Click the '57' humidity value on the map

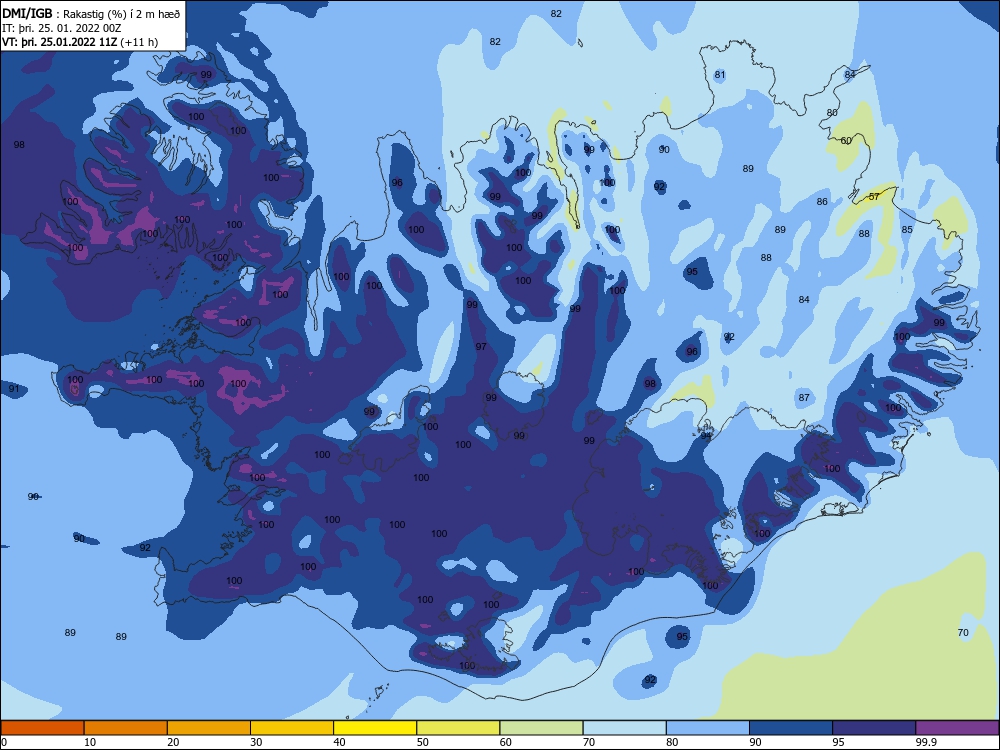pyautogui.click(x=874, y=196)
